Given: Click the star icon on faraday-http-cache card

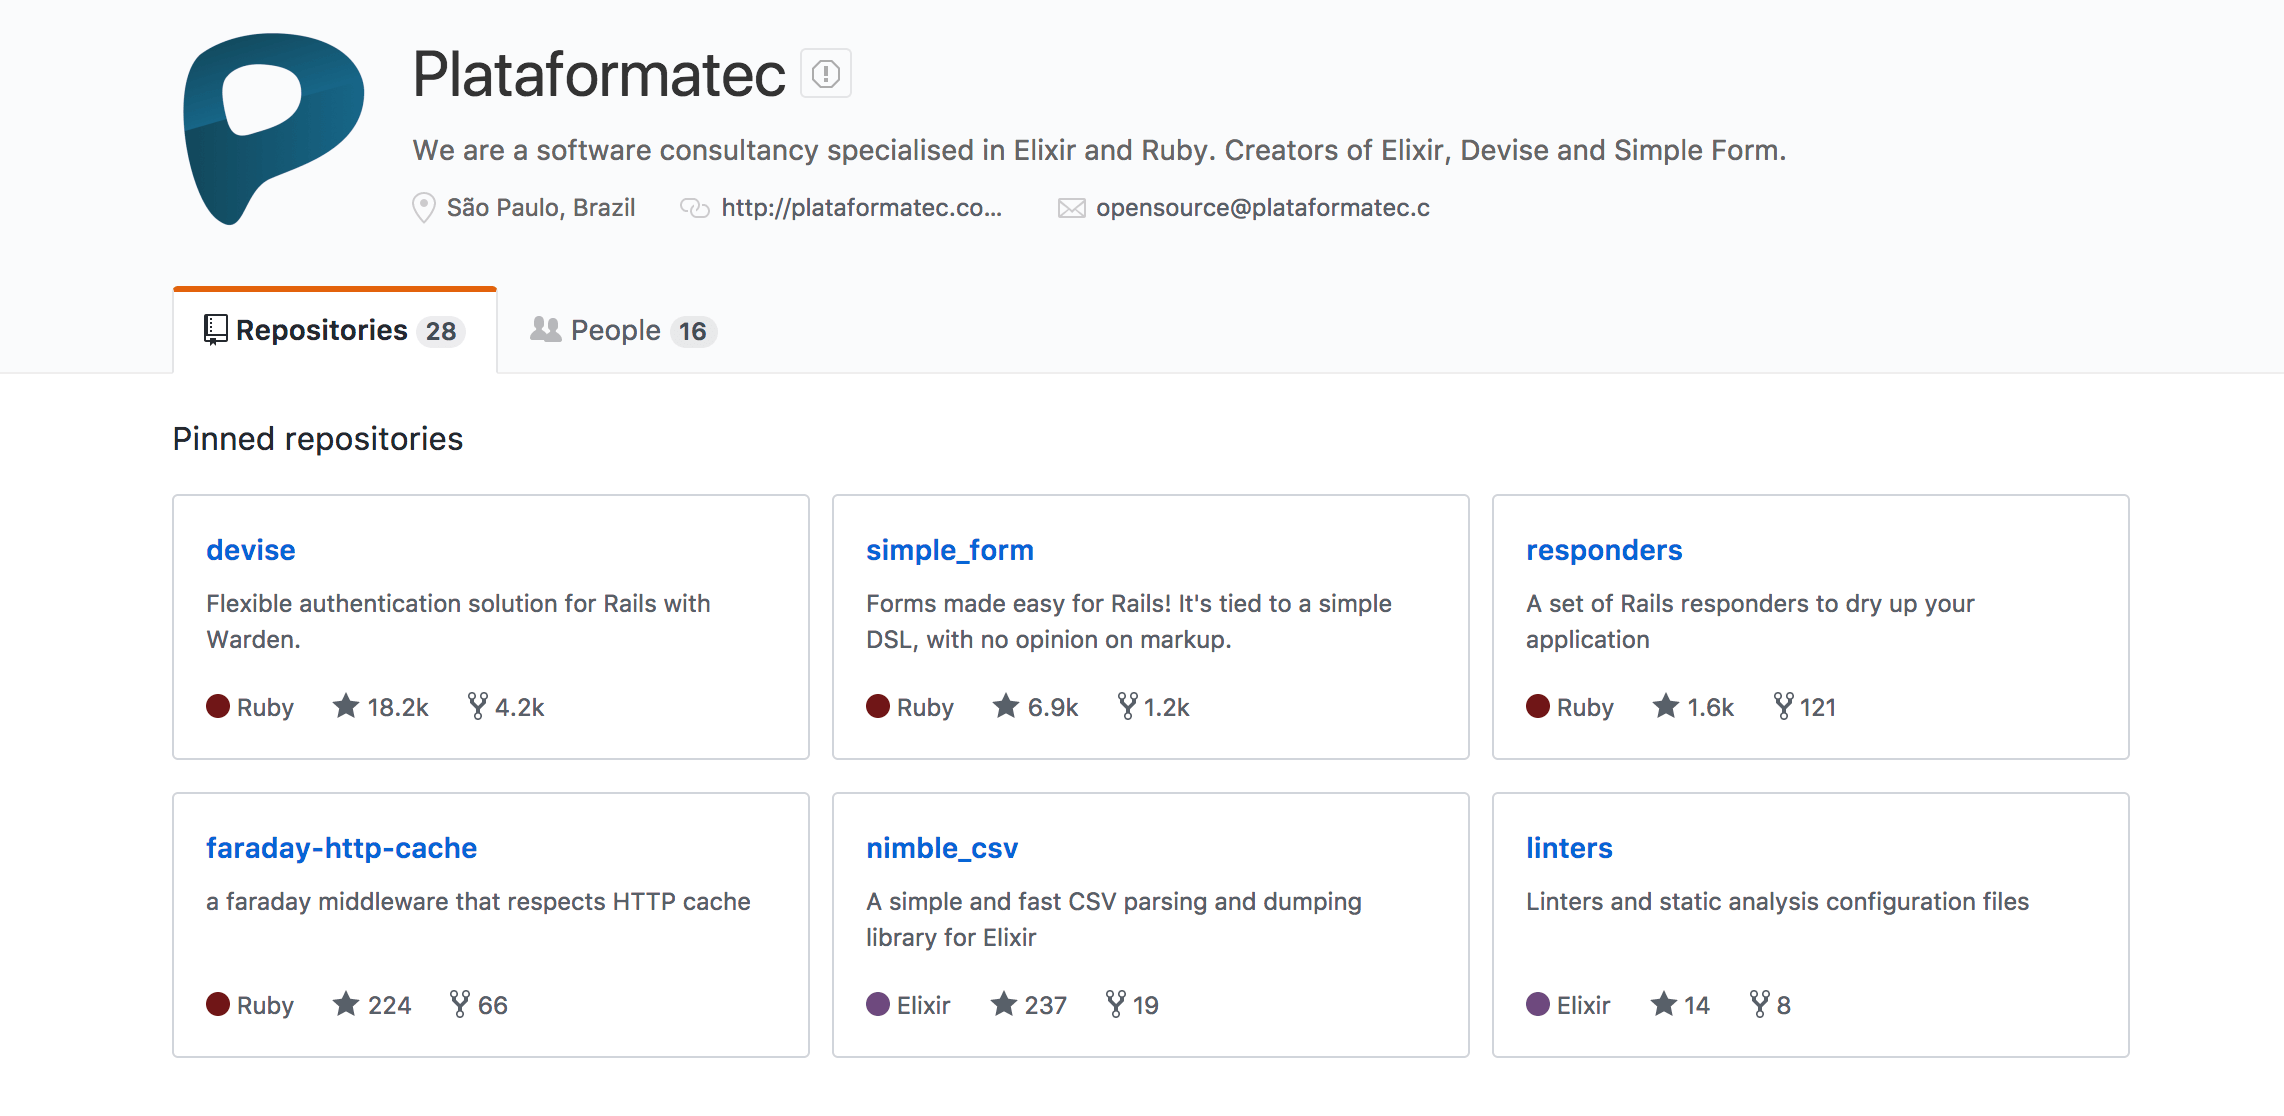Looking at the screenshot, I should pos(346,1004).
